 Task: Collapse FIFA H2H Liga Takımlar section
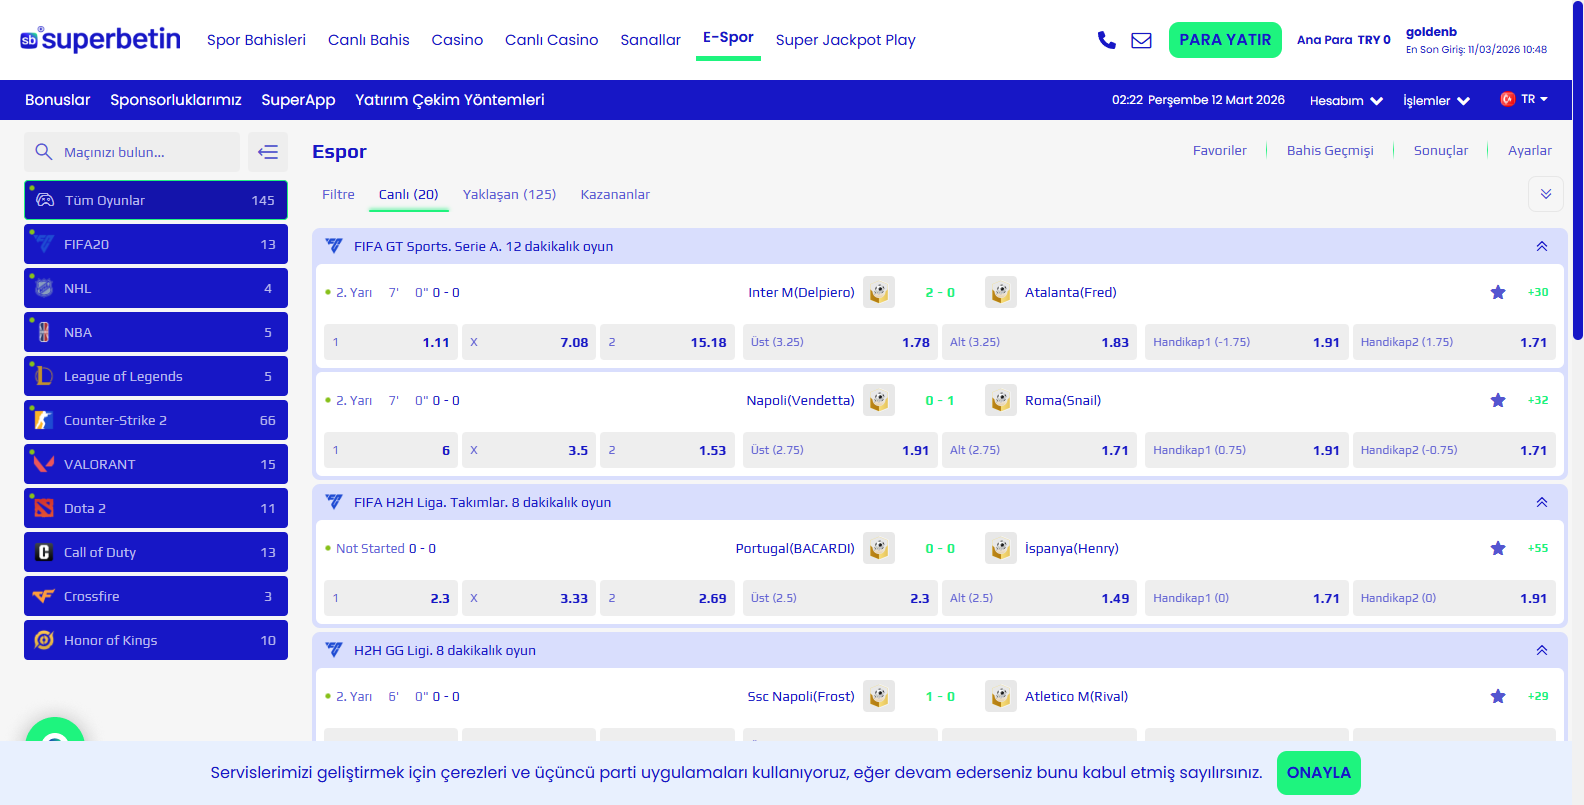click(x=1542, y=502)
